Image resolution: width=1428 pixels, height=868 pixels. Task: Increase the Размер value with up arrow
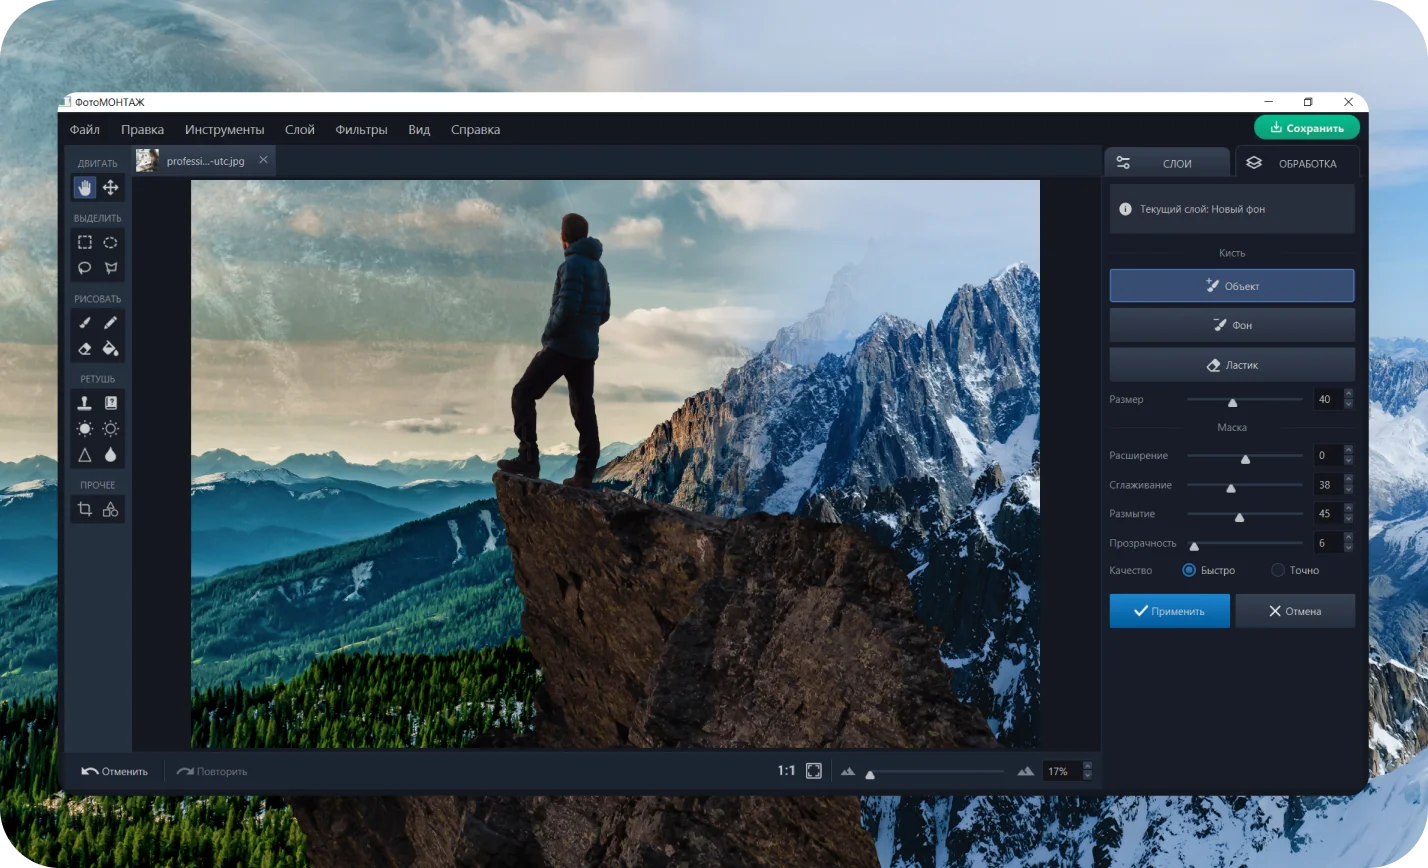pos(1348,395)
